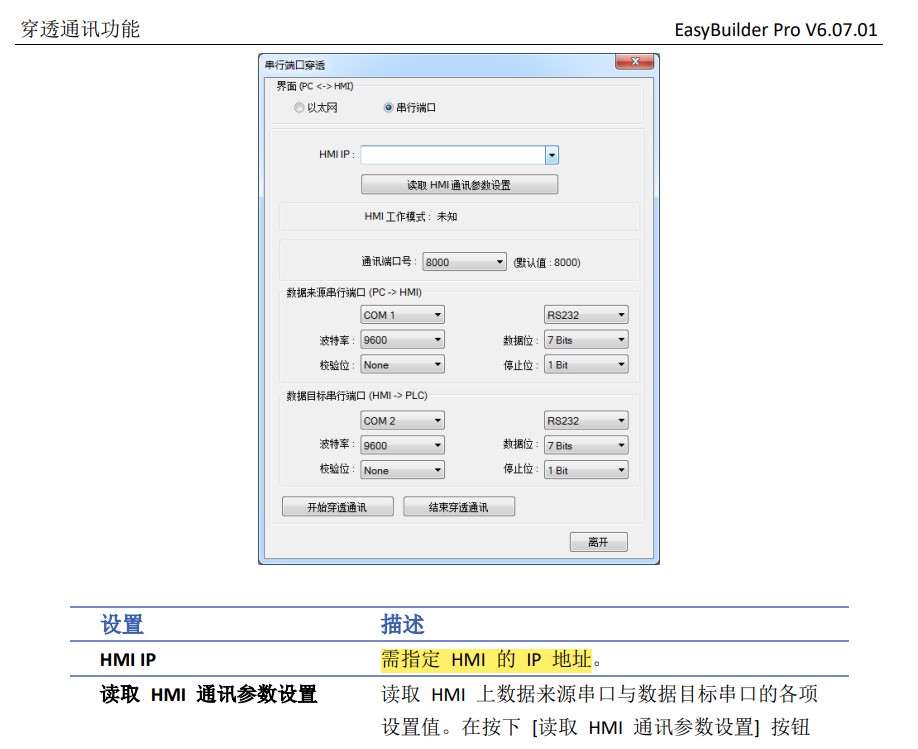Select the 串行端口 radio button
The width and height of the screenshot is (918, 749).
tap(389, 108)
